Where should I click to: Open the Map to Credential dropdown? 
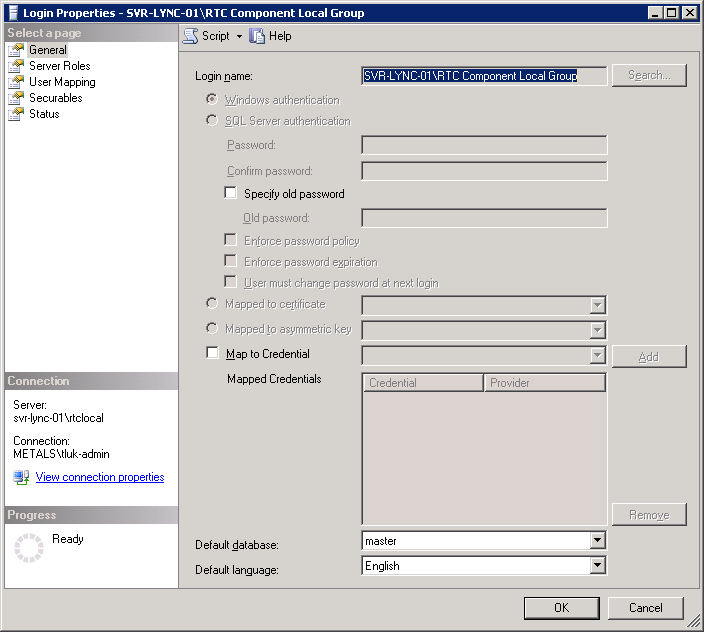597,356
